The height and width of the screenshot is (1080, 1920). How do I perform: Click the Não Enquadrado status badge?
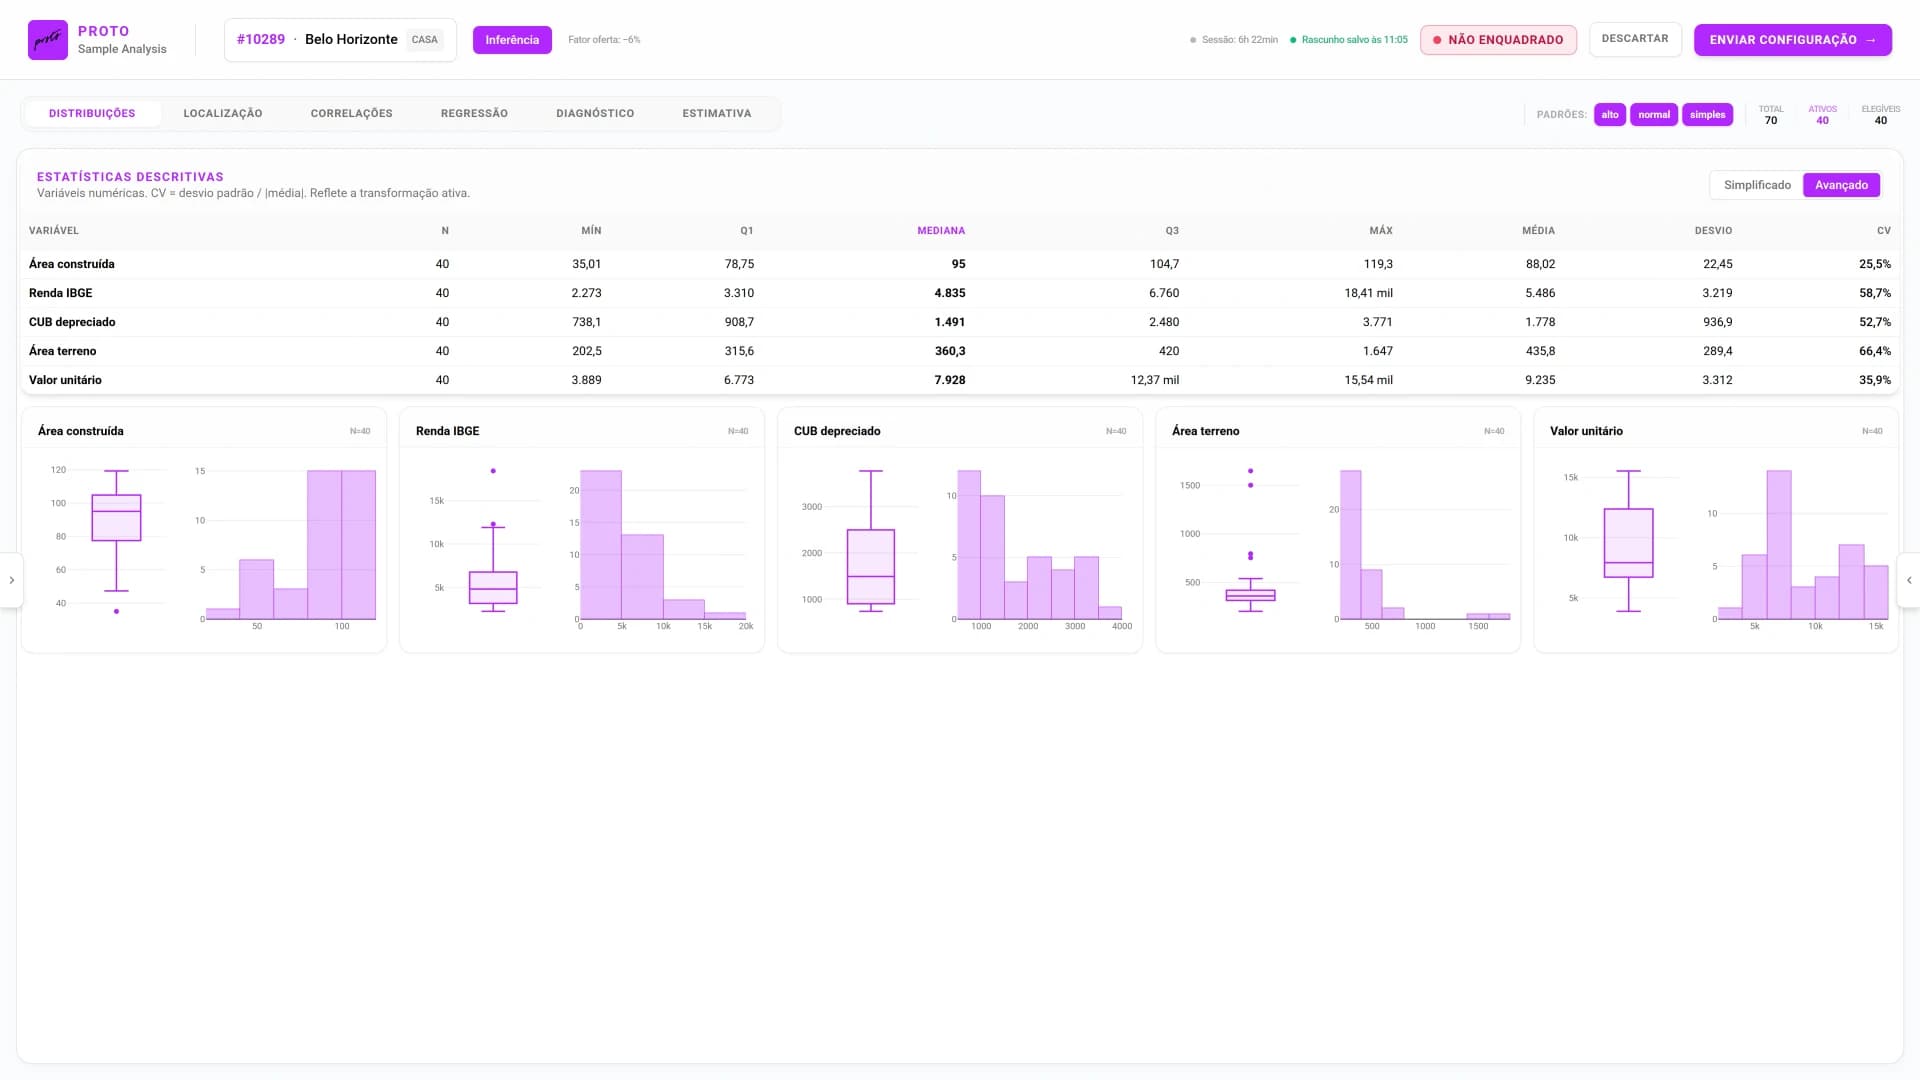pyautogui.click(x=1498, y=40)
